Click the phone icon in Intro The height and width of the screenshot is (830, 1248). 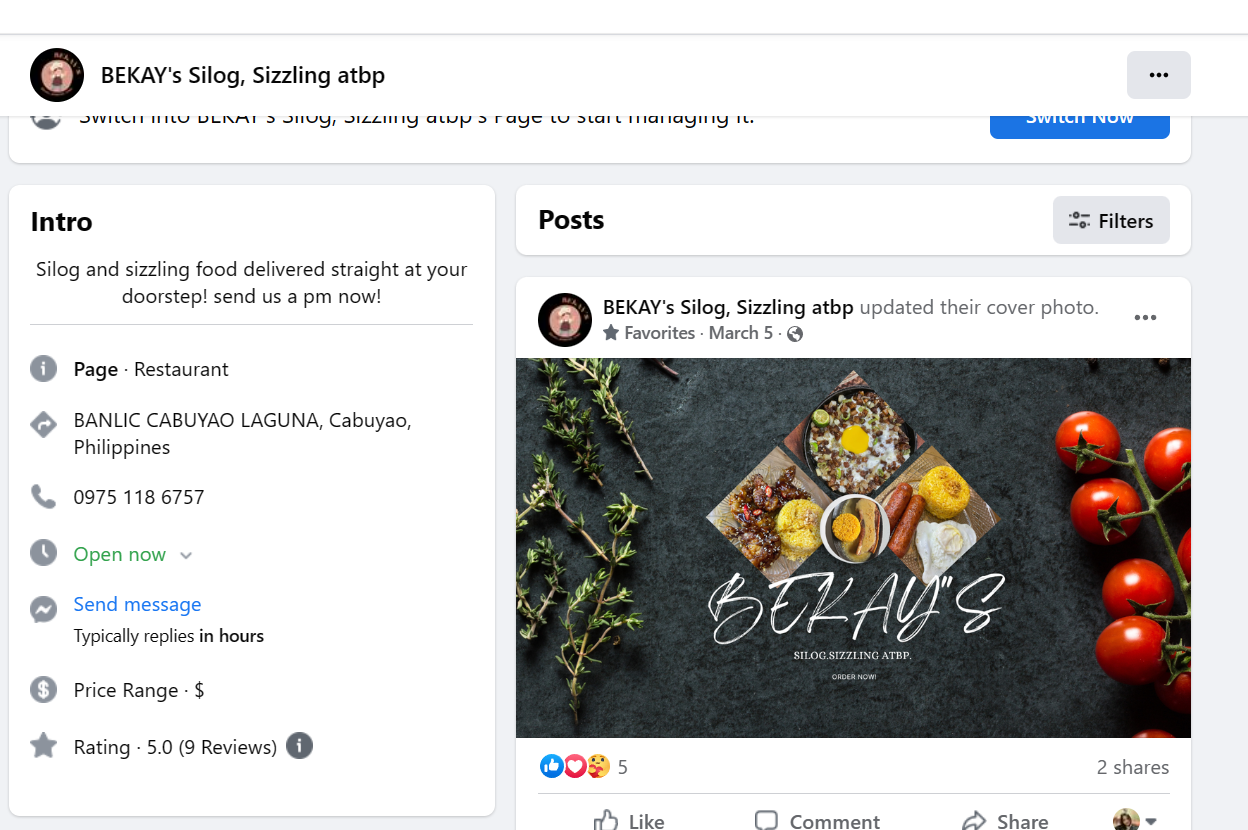tap(43, 497)
